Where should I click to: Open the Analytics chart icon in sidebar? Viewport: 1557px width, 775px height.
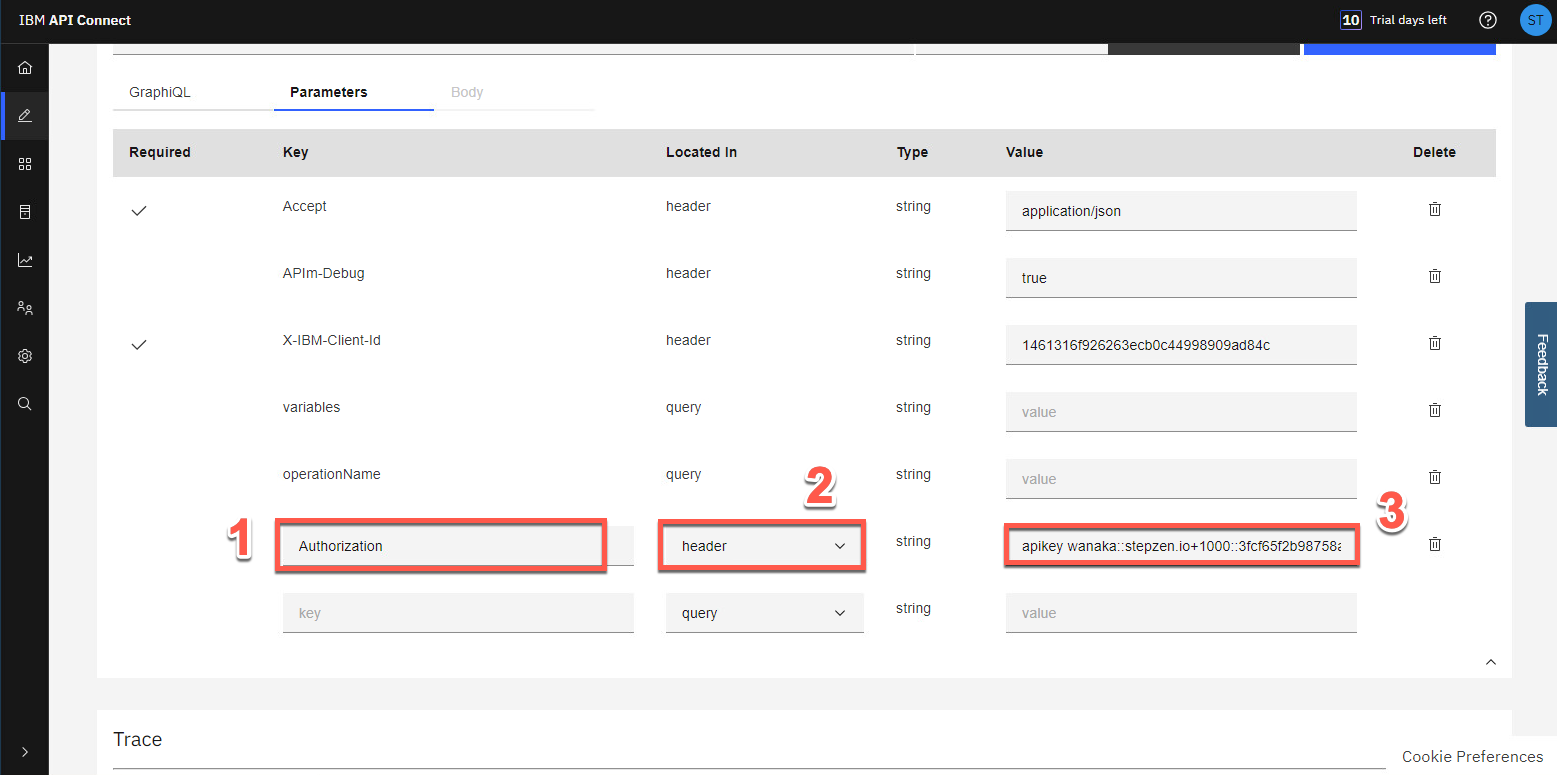click(x=25, y=260)
